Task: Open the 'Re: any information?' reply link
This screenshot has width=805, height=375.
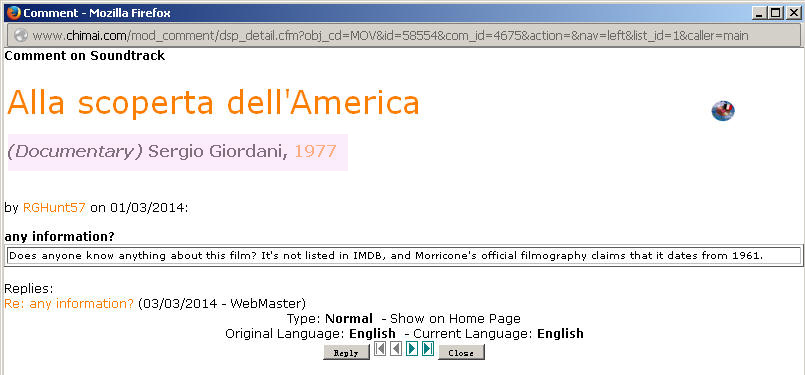Action: click(x=69, y=304)
